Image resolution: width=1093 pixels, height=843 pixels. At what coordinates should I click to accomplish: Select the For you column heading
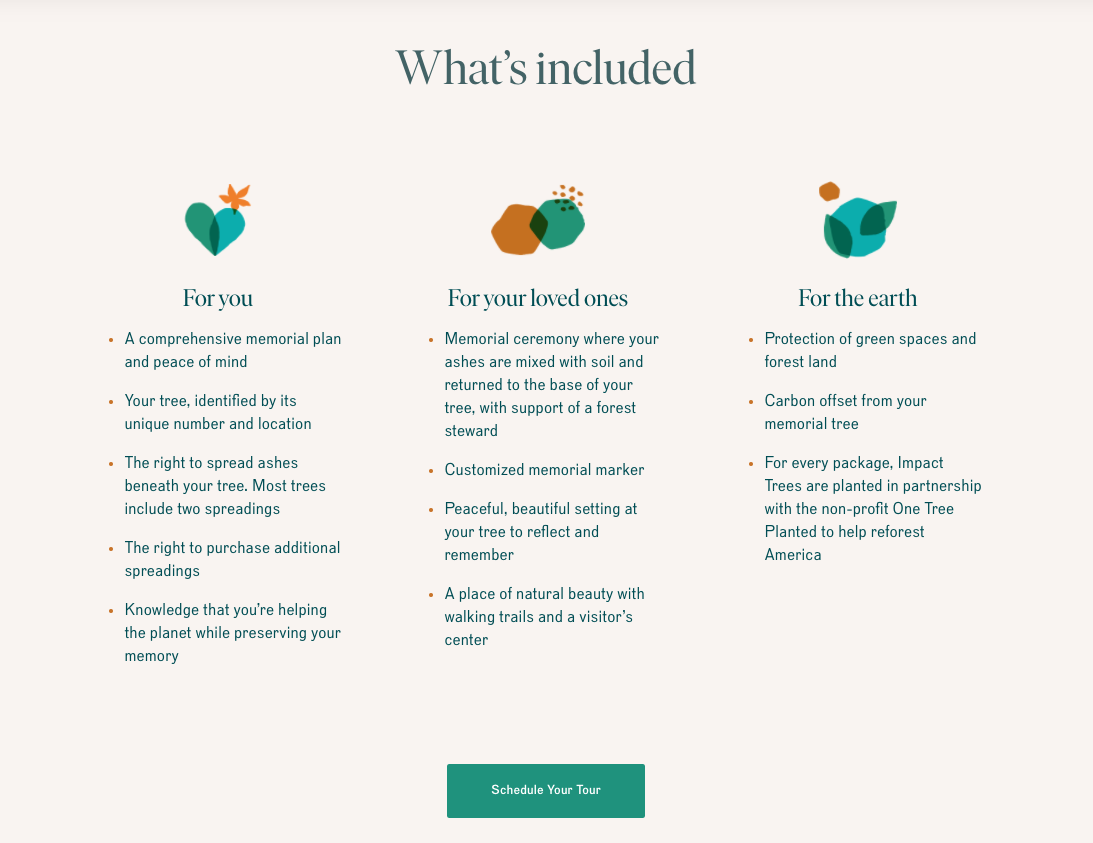pyautogui.click(x=218, y=298)
